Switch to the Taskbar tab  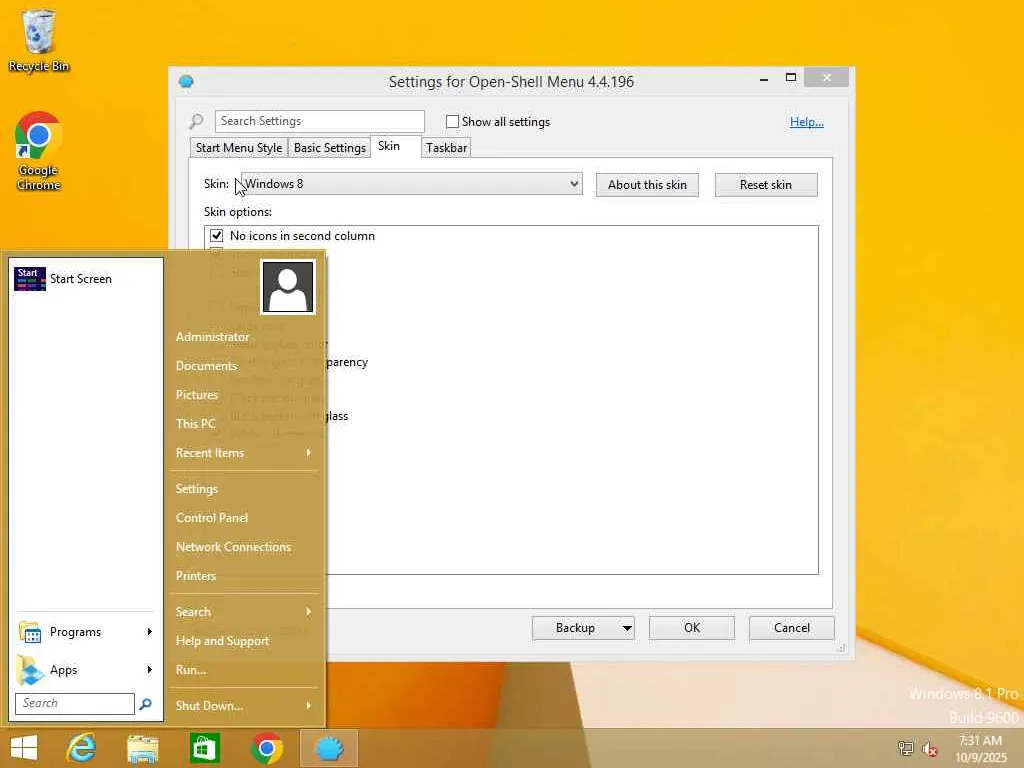tap(446, 148)
